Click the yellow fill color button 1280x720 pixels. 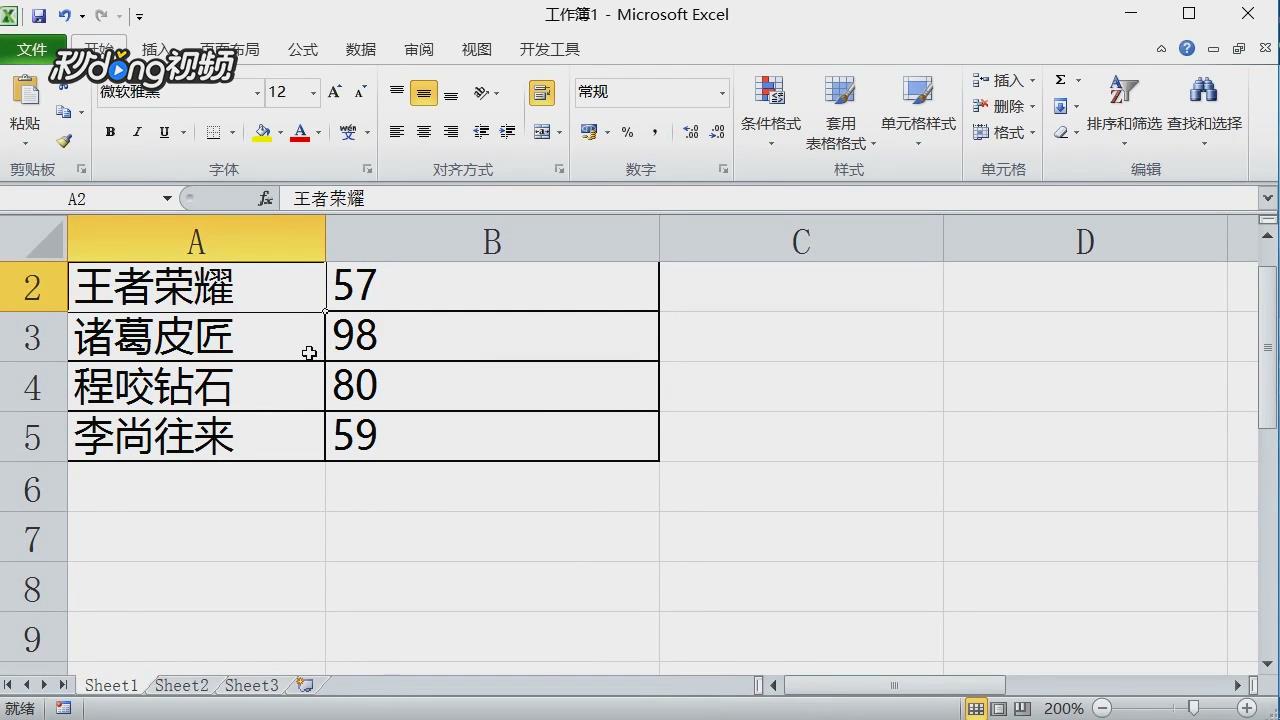(x=262, y=132)
